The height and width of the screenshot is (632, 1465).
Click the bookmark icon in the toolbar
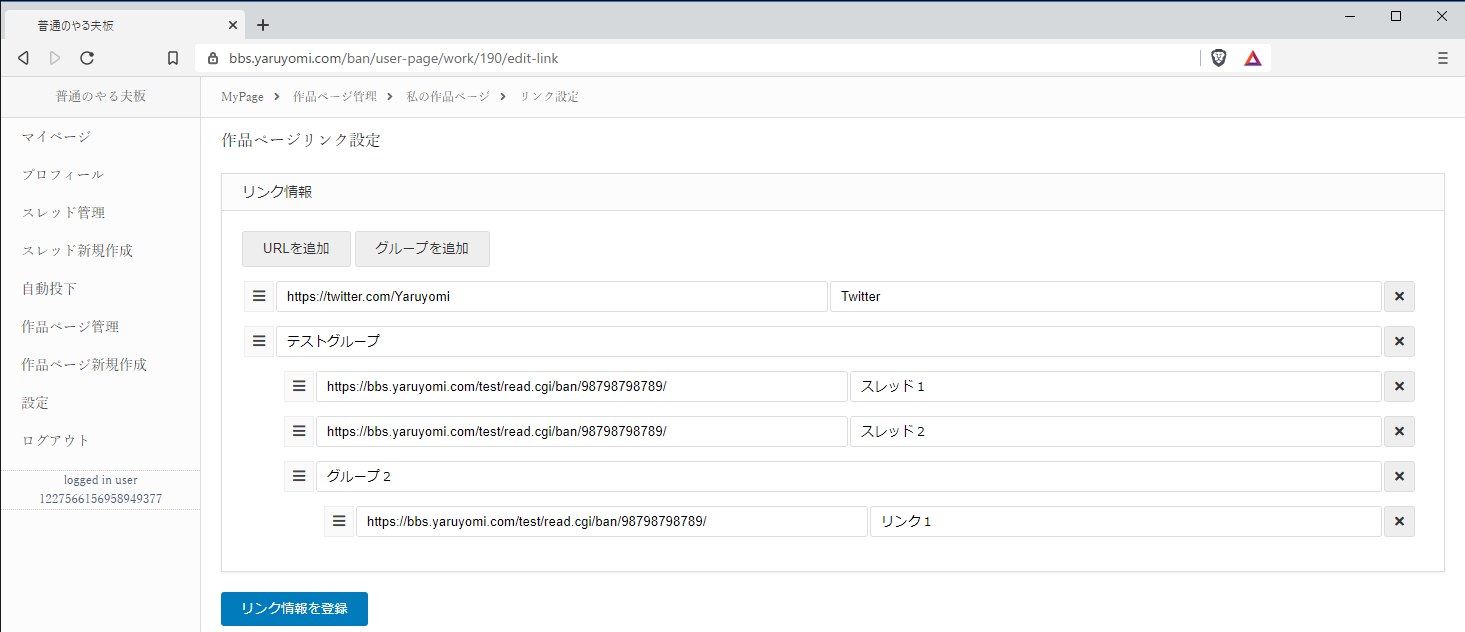(x=172, y=57)
